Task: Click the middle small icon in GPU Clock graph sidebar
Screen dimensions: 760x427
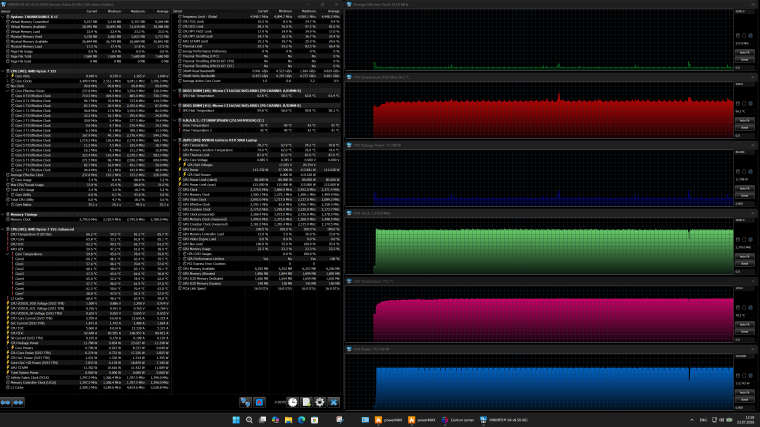Action: tap(744, 239)
